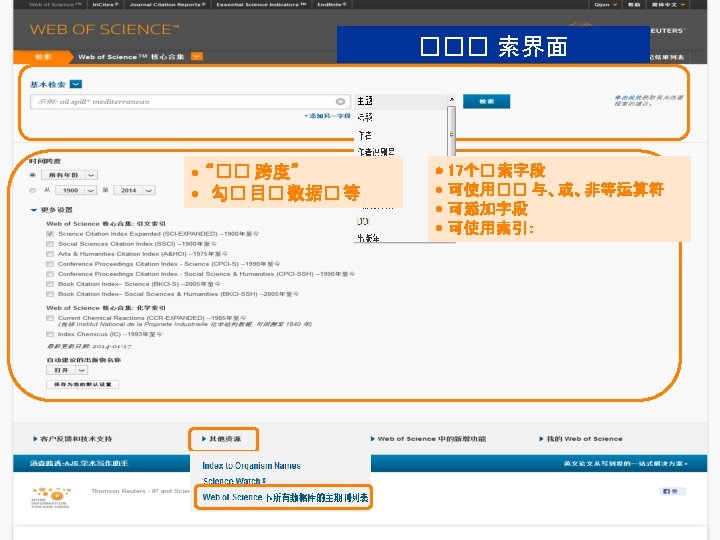Open Web of Science master journal list link
Screen dimensions: 720x540
[285, 497]
